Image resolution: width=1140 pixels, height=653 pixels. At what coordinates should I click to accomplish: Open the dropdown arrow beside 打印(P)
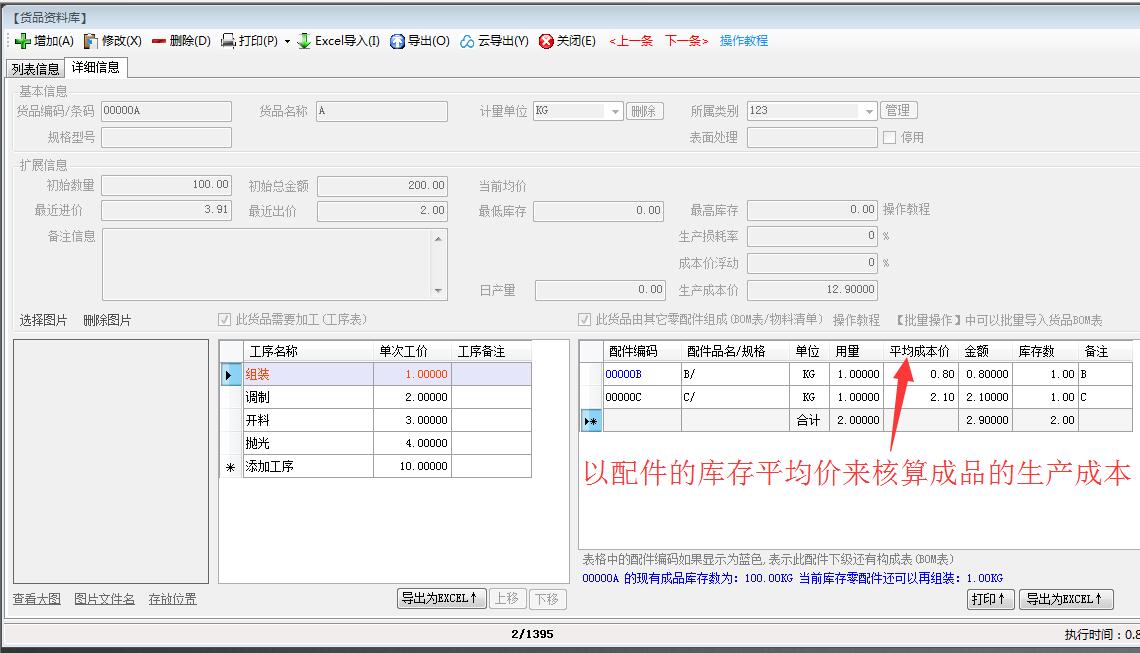(x=288, y=42)
